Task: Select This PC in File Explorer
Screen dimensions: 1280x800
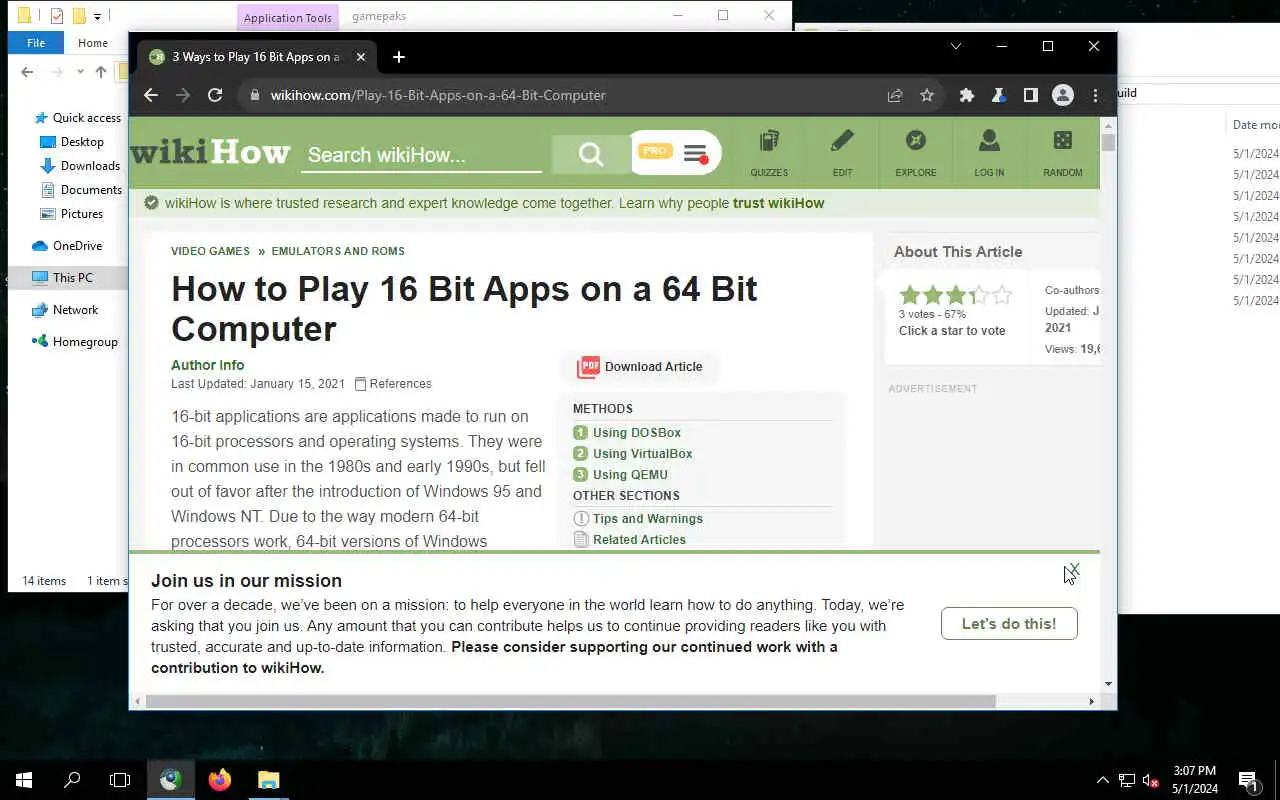Action: click(72, 278)
